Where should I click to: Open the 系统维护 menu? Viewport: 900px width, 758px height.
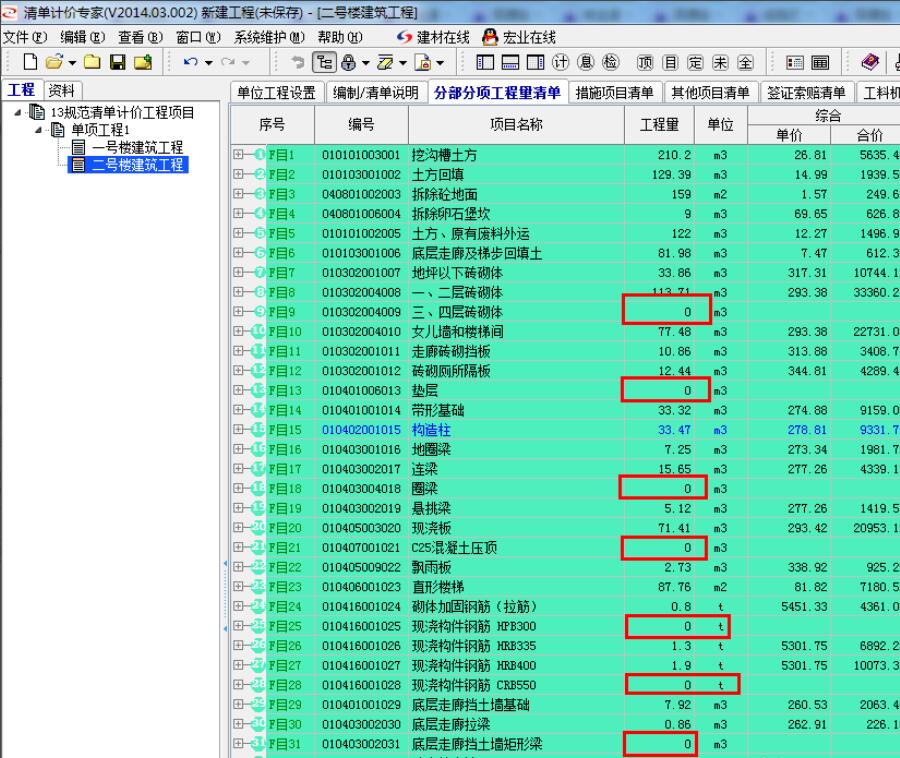pyautogui.click(x=269, y=37)
